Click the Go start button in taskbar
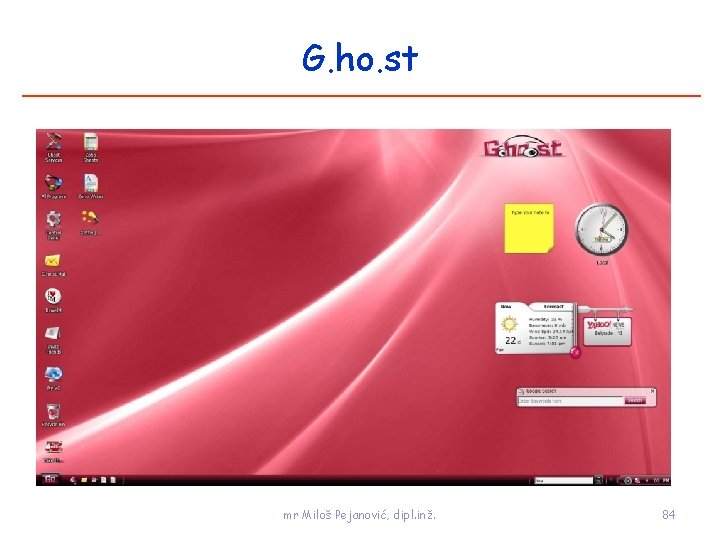The width and height of the screenshot is (720, 540). [50, 479]
